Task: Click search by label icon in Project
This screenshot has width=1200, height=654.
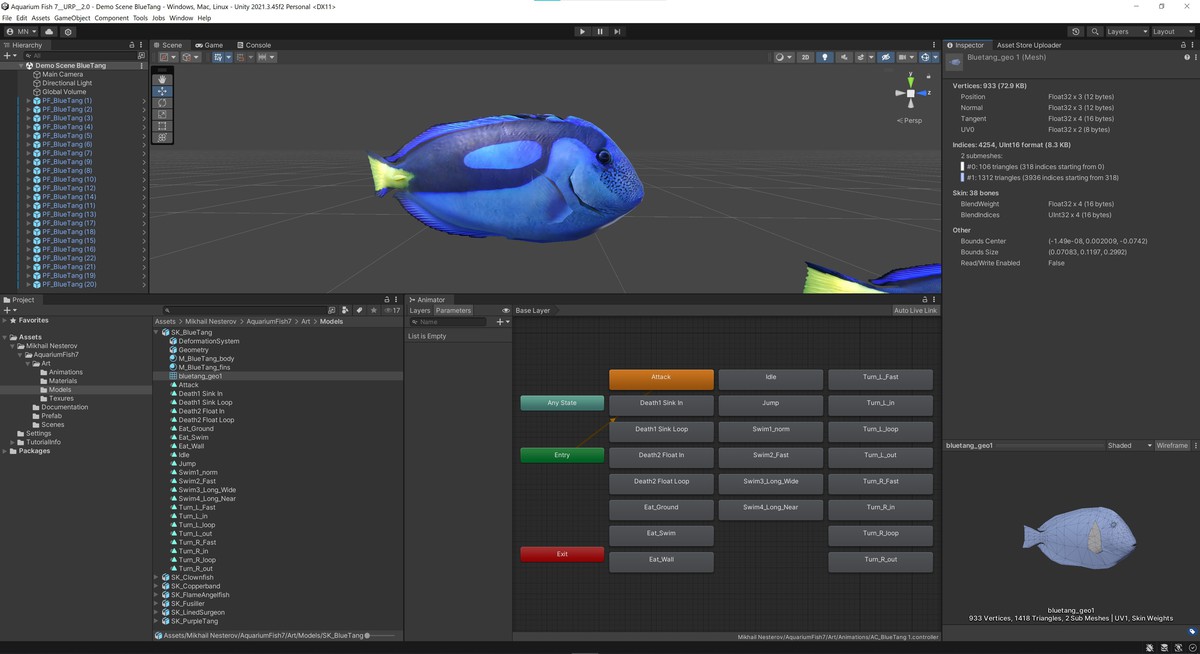Action: point(359,311)
